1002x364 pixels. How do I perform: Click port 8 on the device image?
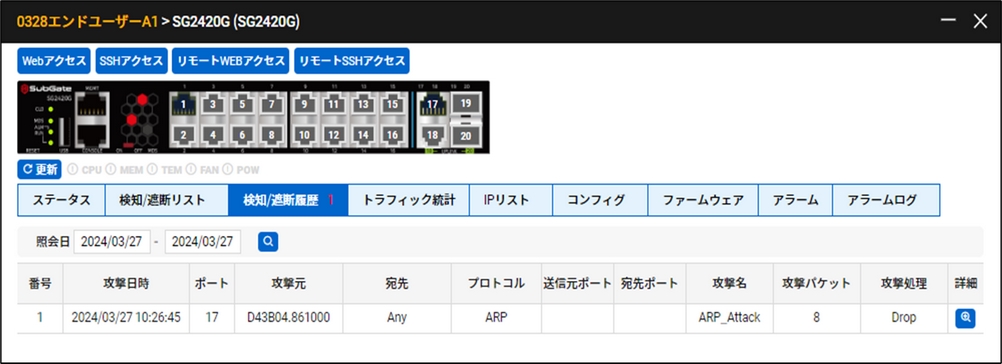[272, 135]
